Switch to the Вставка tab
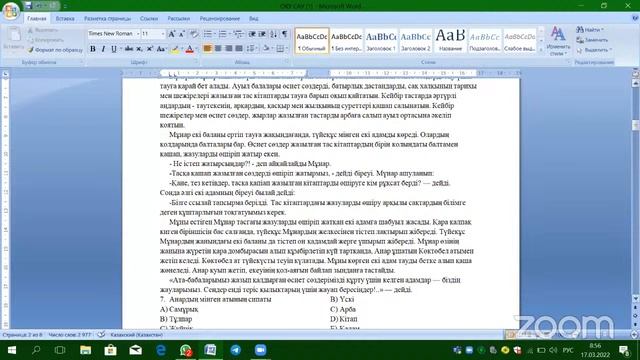 65,18
